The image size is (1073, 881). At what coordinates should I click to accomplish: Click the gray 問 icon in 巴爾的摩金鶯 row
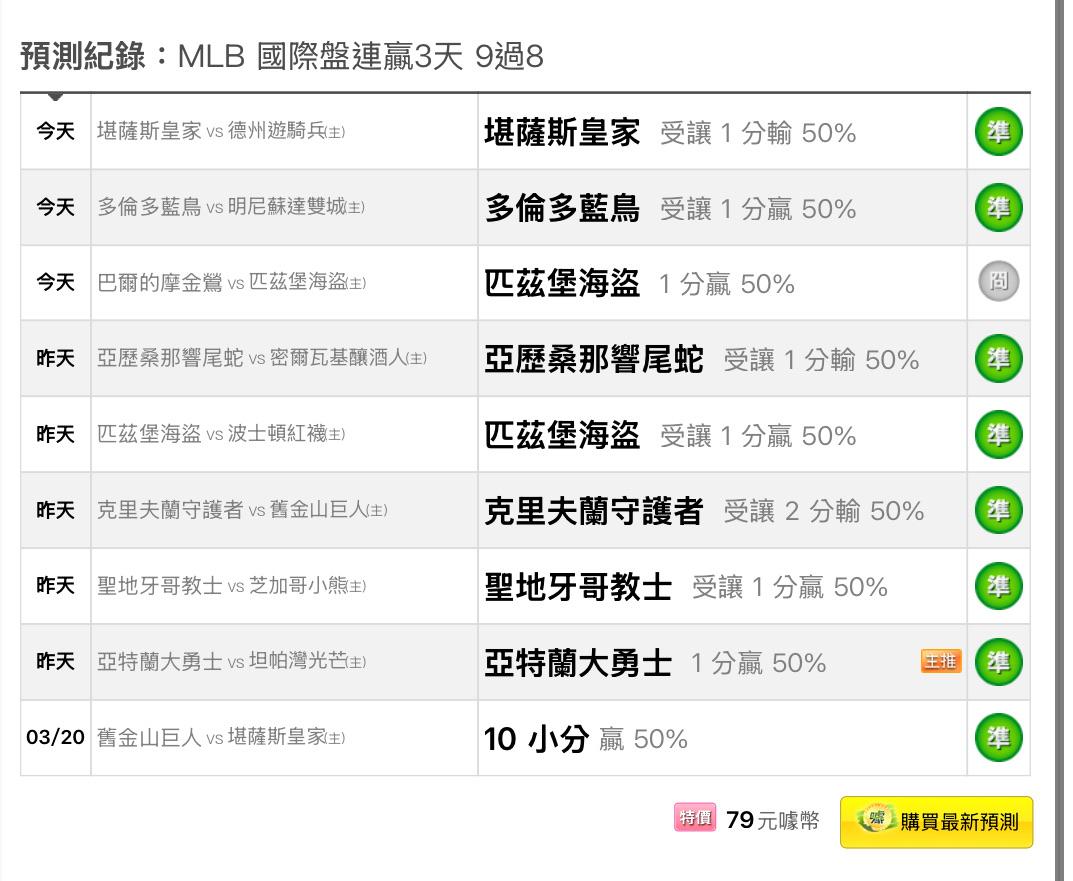click(998, 283)
